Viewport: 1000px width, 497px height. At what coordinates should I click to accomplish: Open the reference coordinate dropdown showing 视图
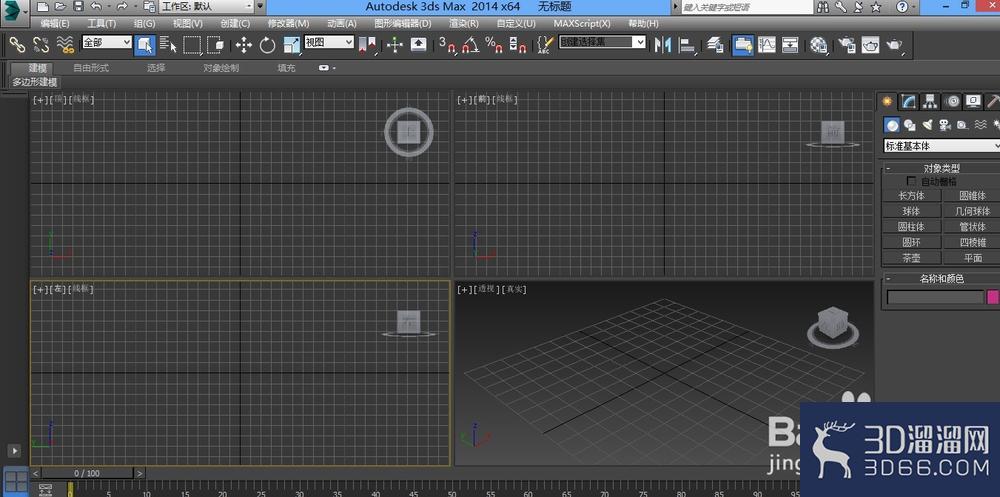point(329,43)
